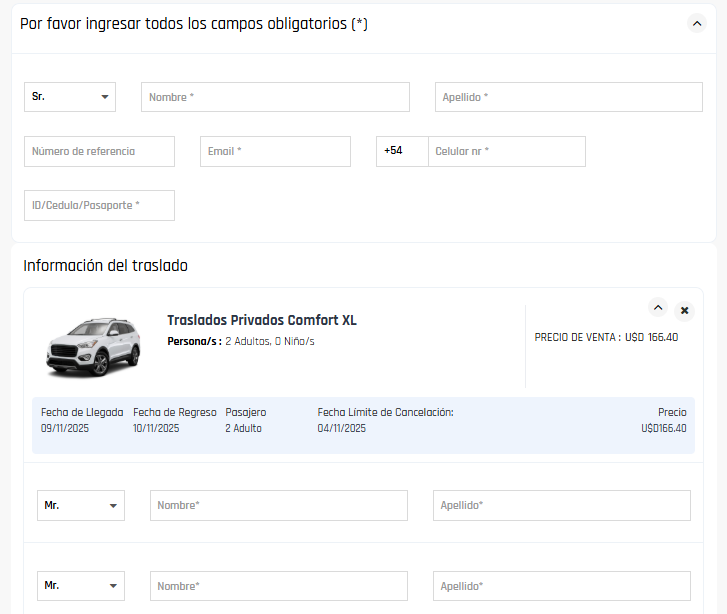Click the white SUV vehicle thumbnail
The image size is (727, 614).
pyautogui.click(x=93, y=345)
